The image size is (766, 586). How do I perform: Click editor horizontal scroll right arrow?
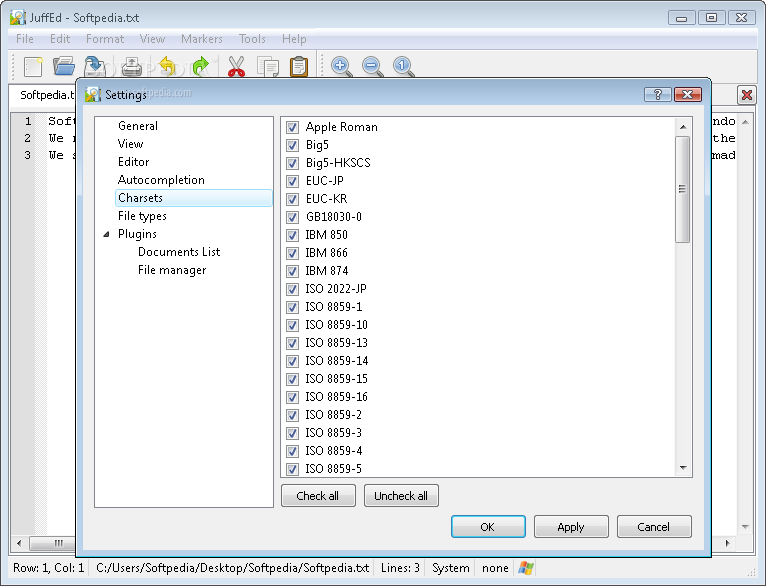(727, 543)
